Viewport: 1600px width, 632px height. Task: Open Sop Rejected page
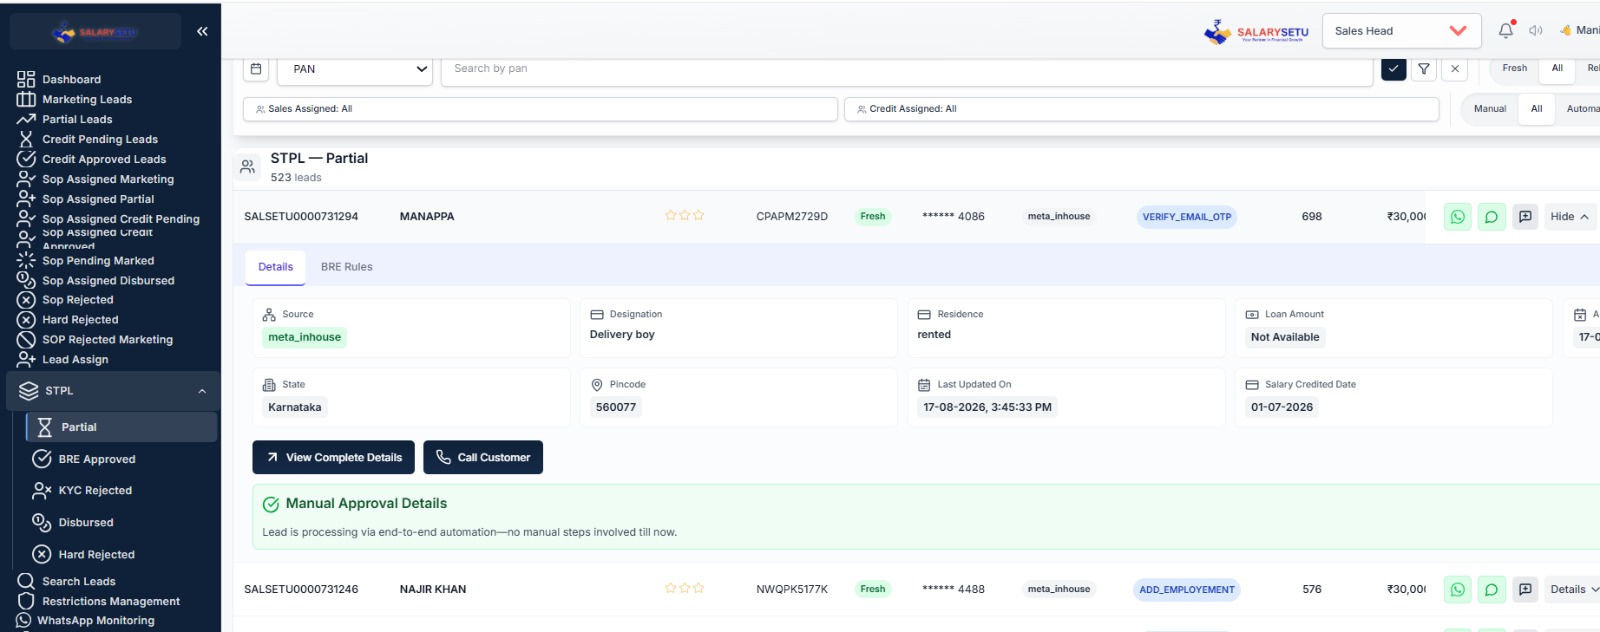coord(78,299)
